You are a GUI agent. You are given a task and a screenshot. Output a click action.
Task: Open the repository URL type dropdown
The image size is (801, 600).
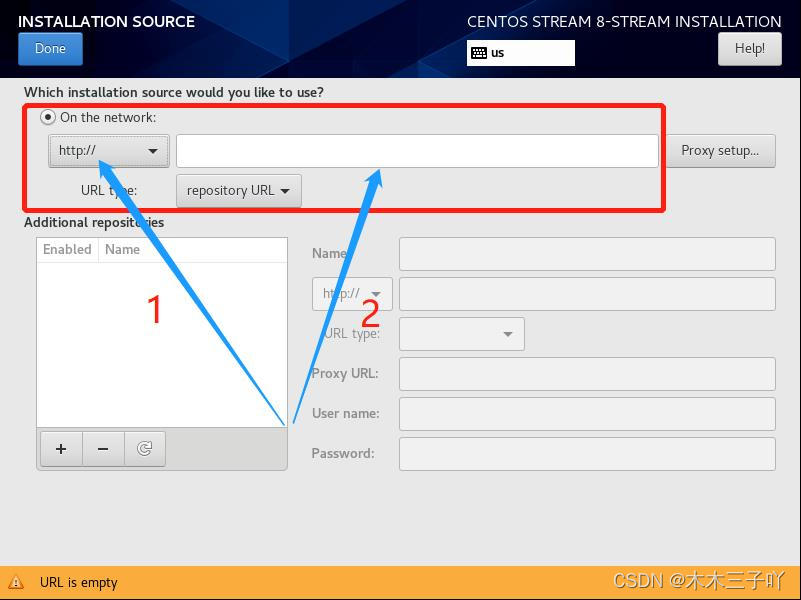[x=238, y=190]
